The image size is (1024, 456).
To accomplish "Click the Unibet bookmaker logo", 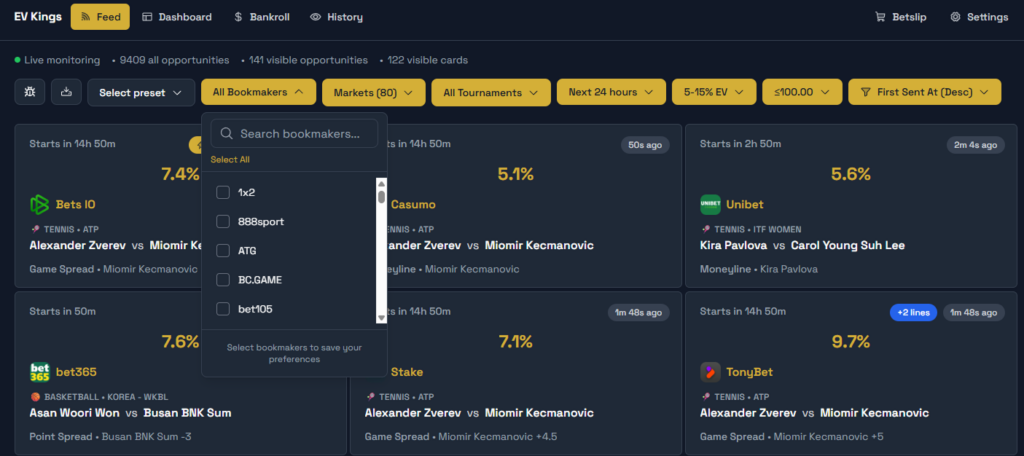I will [710, 205].
